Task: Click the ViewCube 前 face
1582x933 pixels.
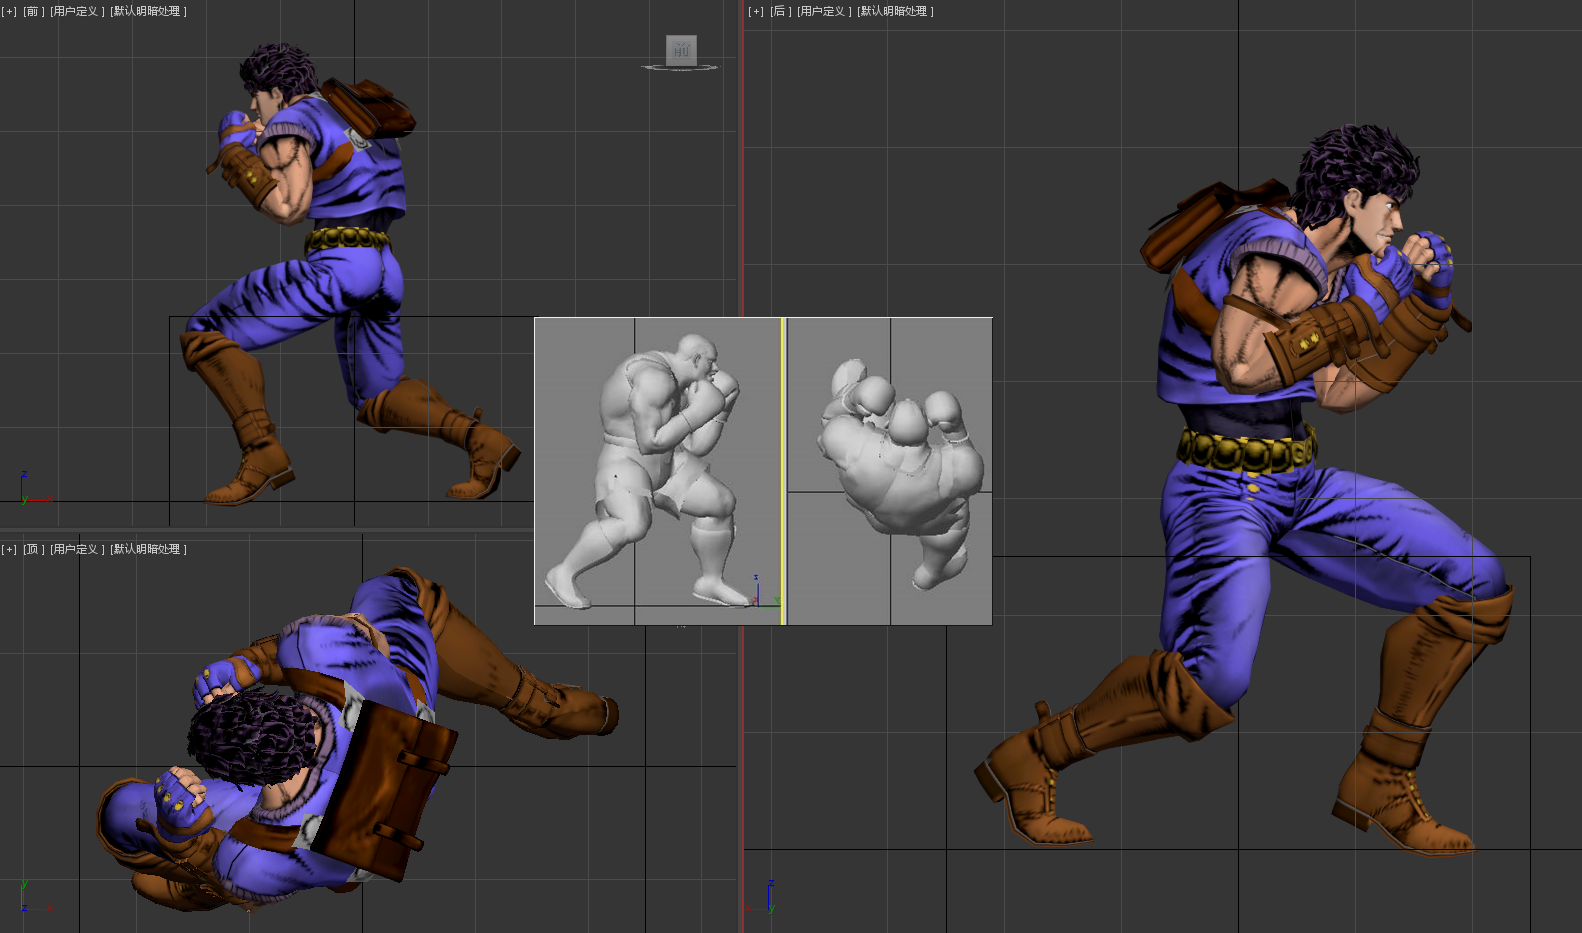Action: [x=681, y=49]
